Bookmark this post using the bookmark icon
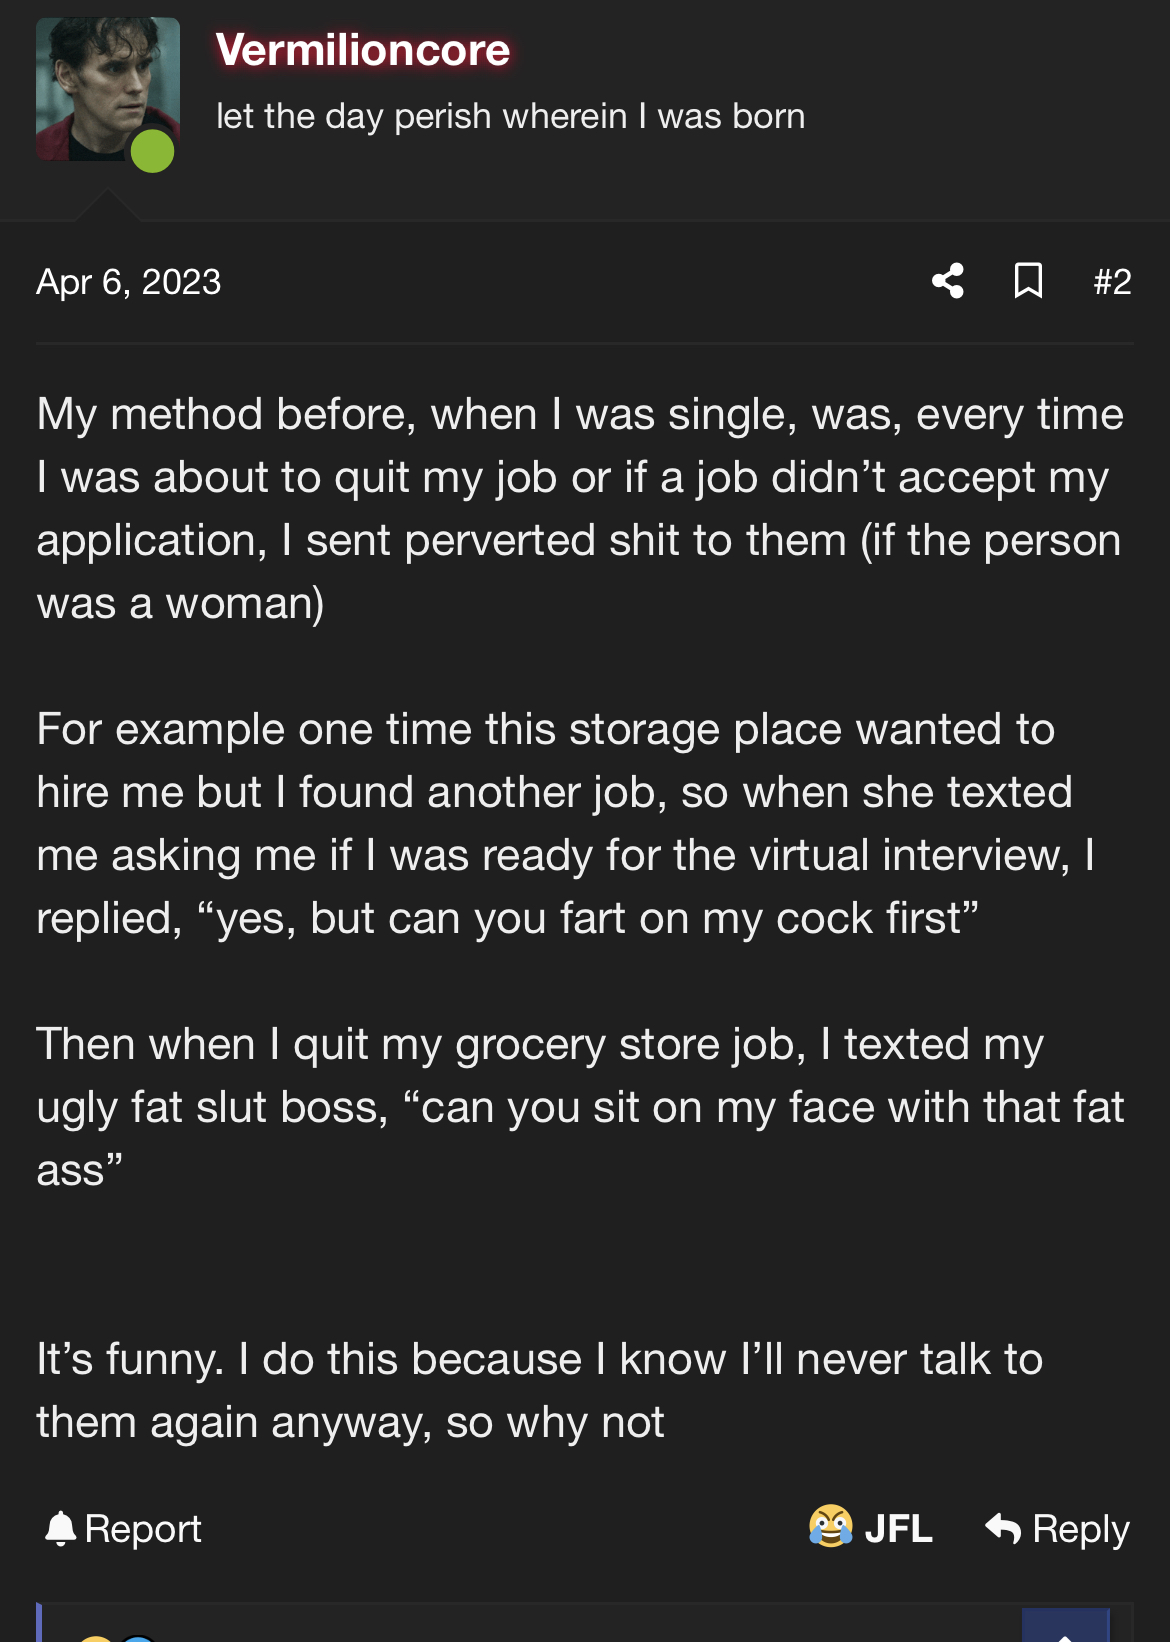 point(1028,281)
